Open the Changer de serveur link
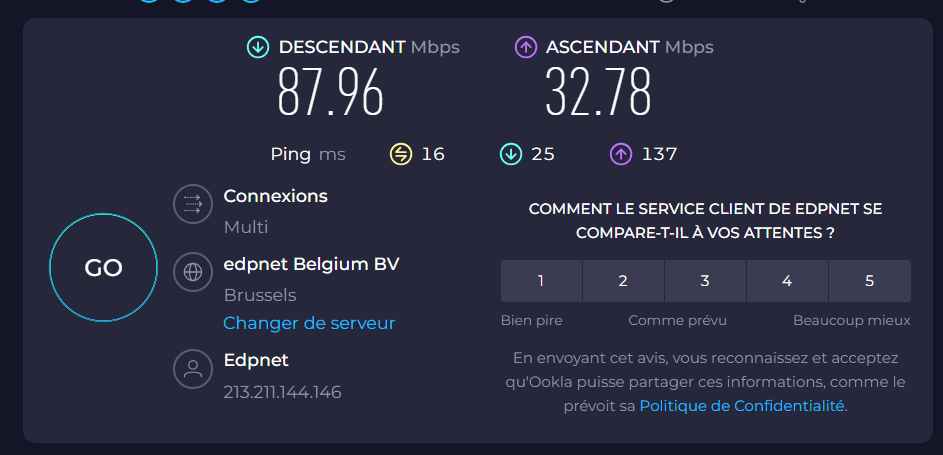 coord(309,323)
